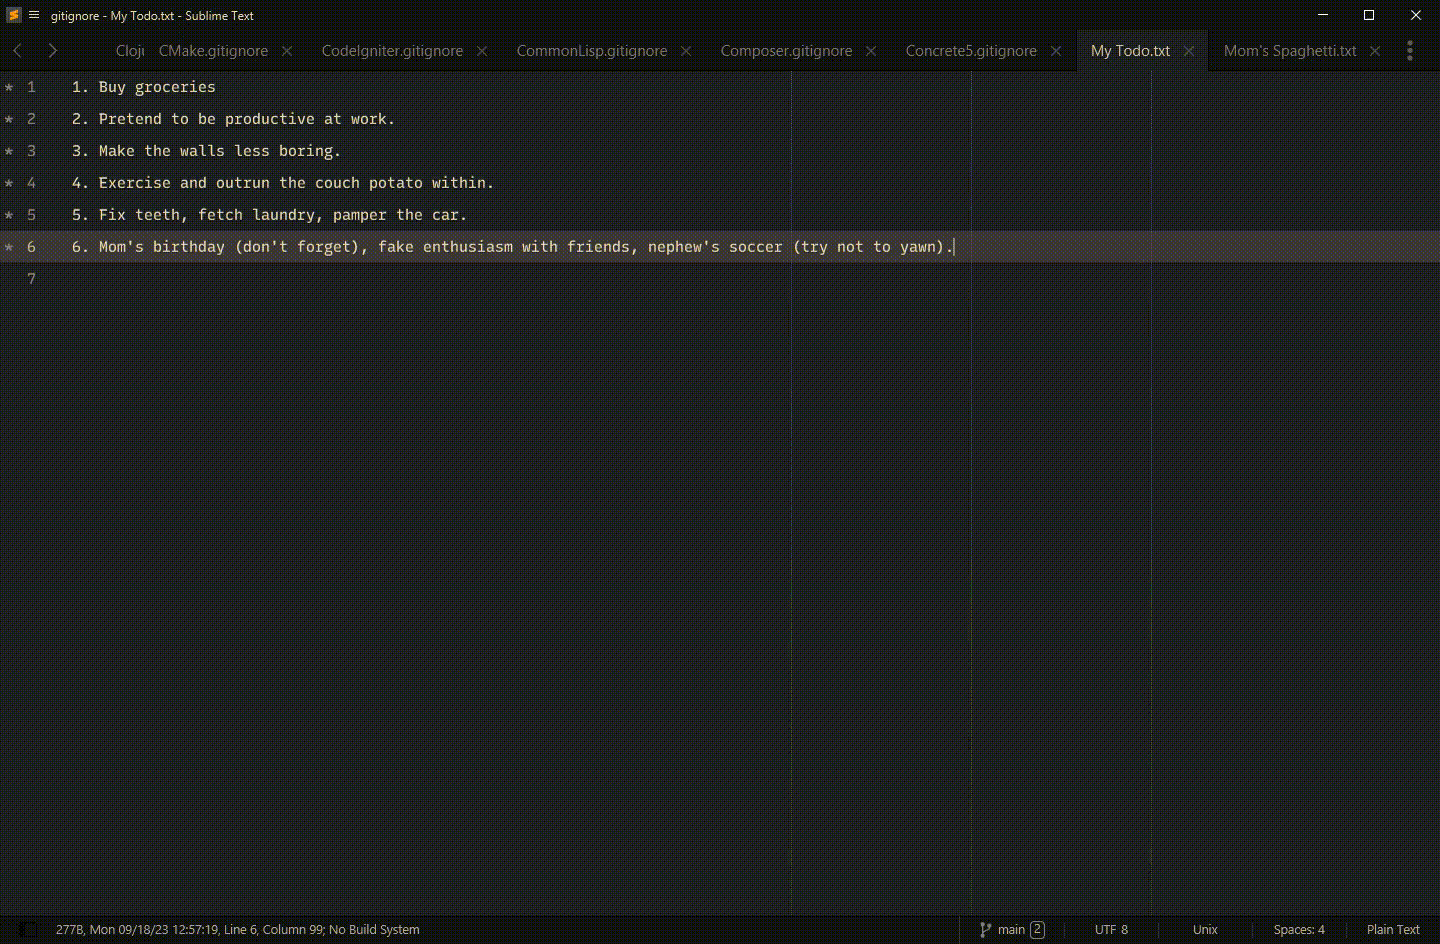Image resolution: width=1440 pixels, height=944 pixels.
Task: Toggle the sidebar via status bar icon
Action: point(29,929)
